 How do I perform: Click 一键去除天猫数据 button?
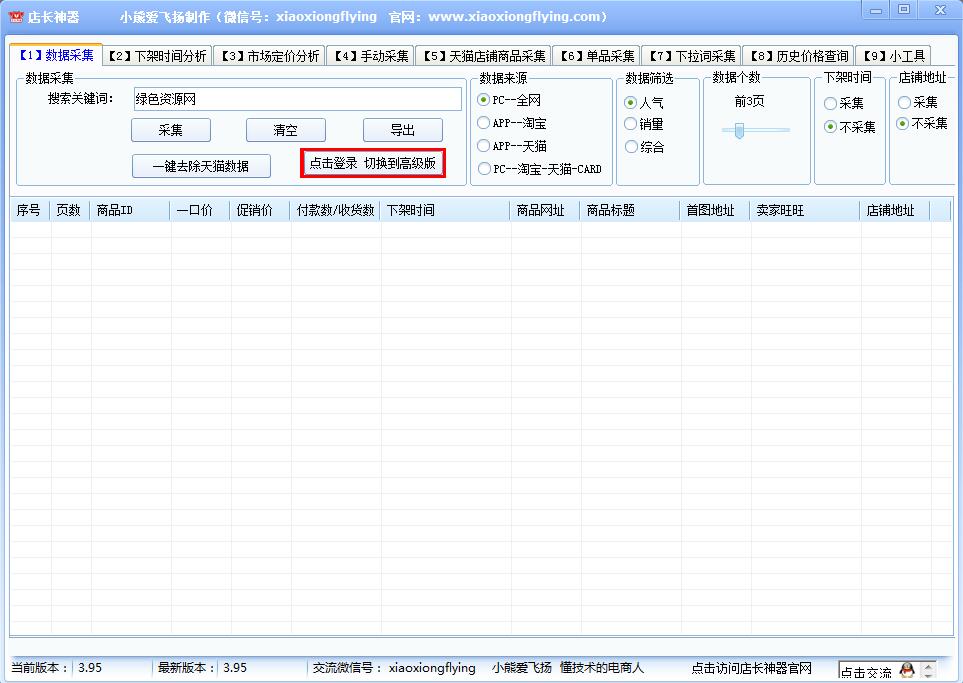click(x=201, y=166)
